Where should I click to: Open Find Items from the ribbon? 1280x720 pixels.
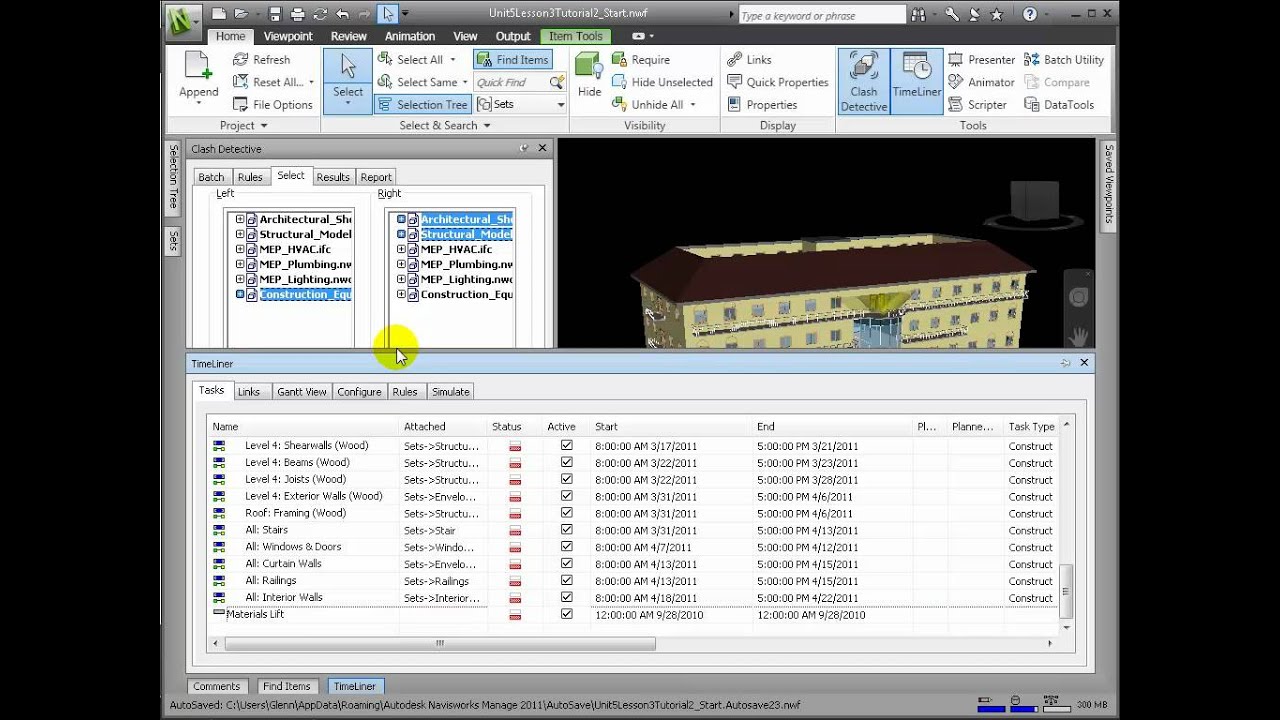[512, 60]
